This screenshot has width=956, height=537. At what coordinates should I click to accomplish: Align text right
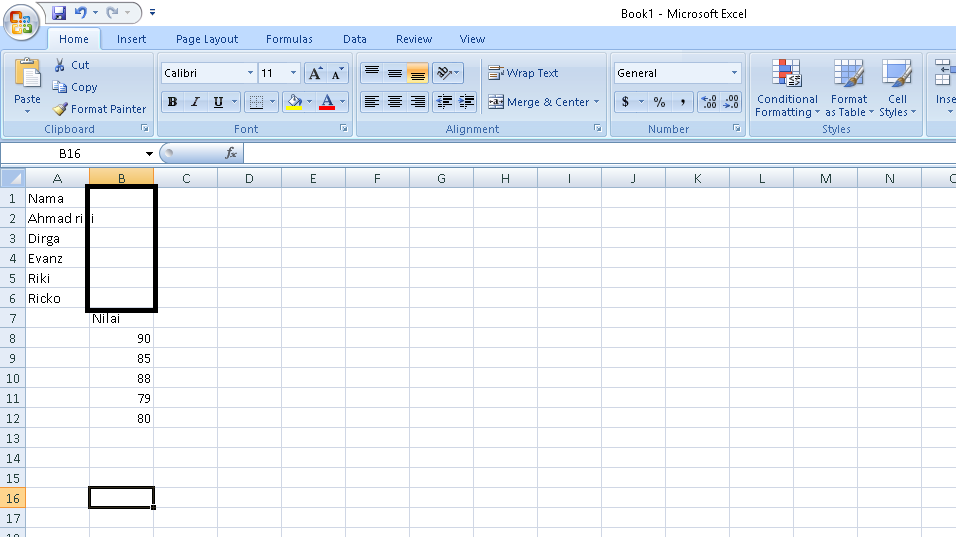coord(418,102)
